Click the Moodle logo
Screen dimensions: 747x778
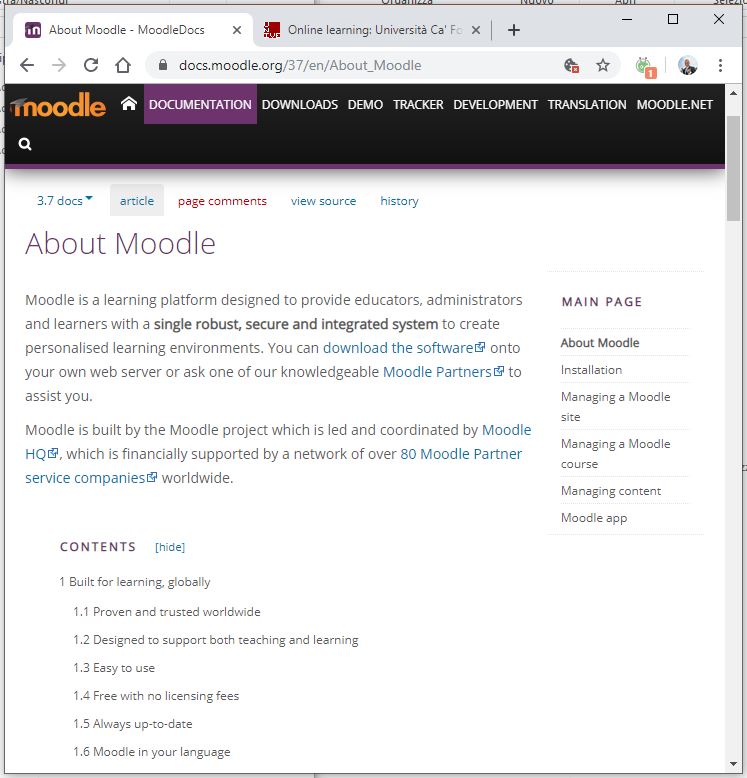pos(58,105)
